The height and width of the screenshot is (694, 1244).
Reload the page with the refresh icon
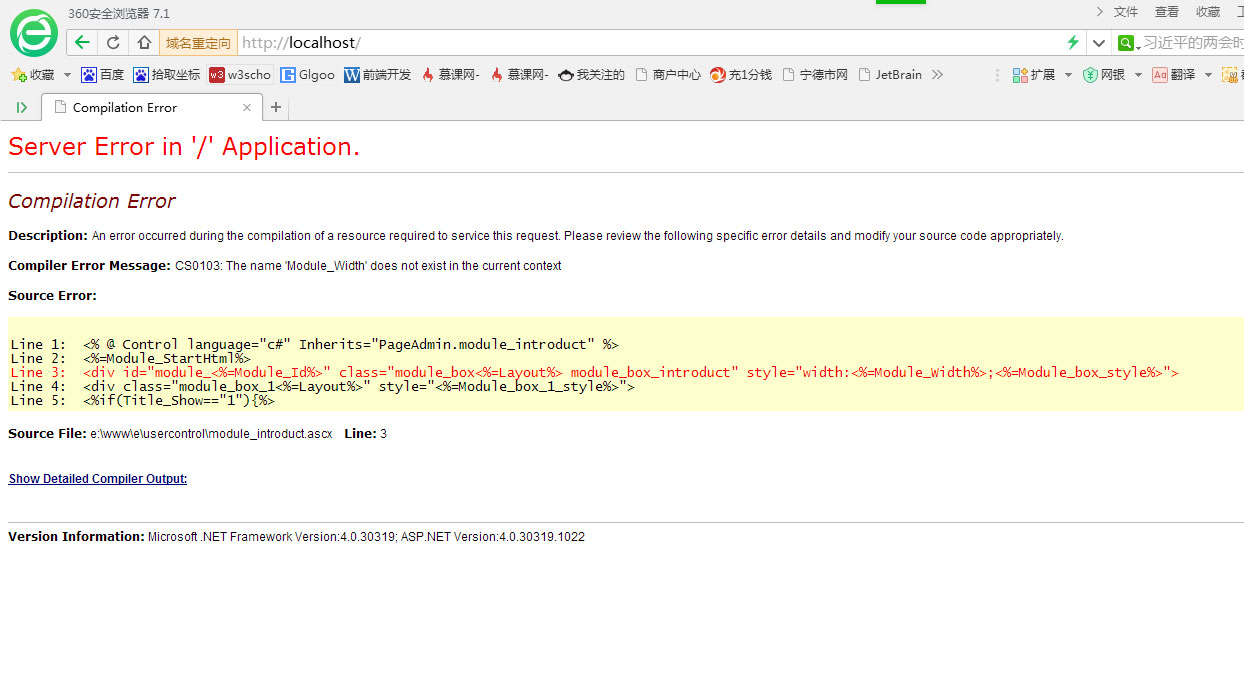(x=113, y=42)
